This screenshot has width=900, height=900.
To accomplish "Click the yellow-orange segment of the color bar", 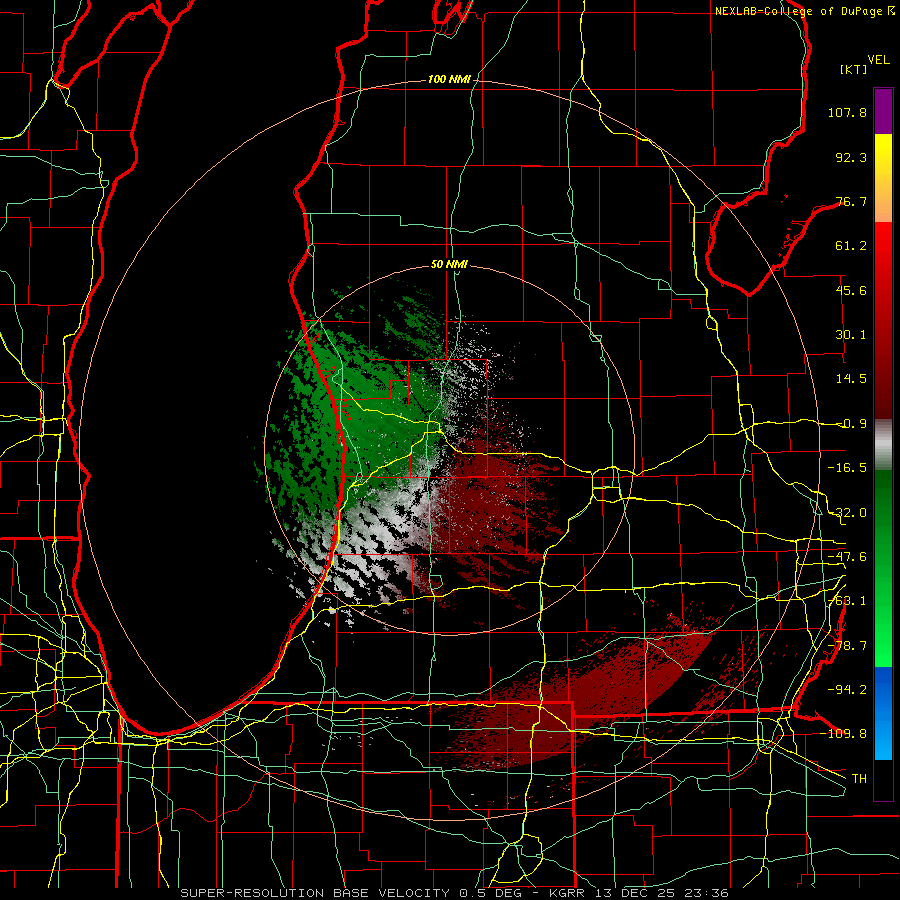I will tap(883, 178).
